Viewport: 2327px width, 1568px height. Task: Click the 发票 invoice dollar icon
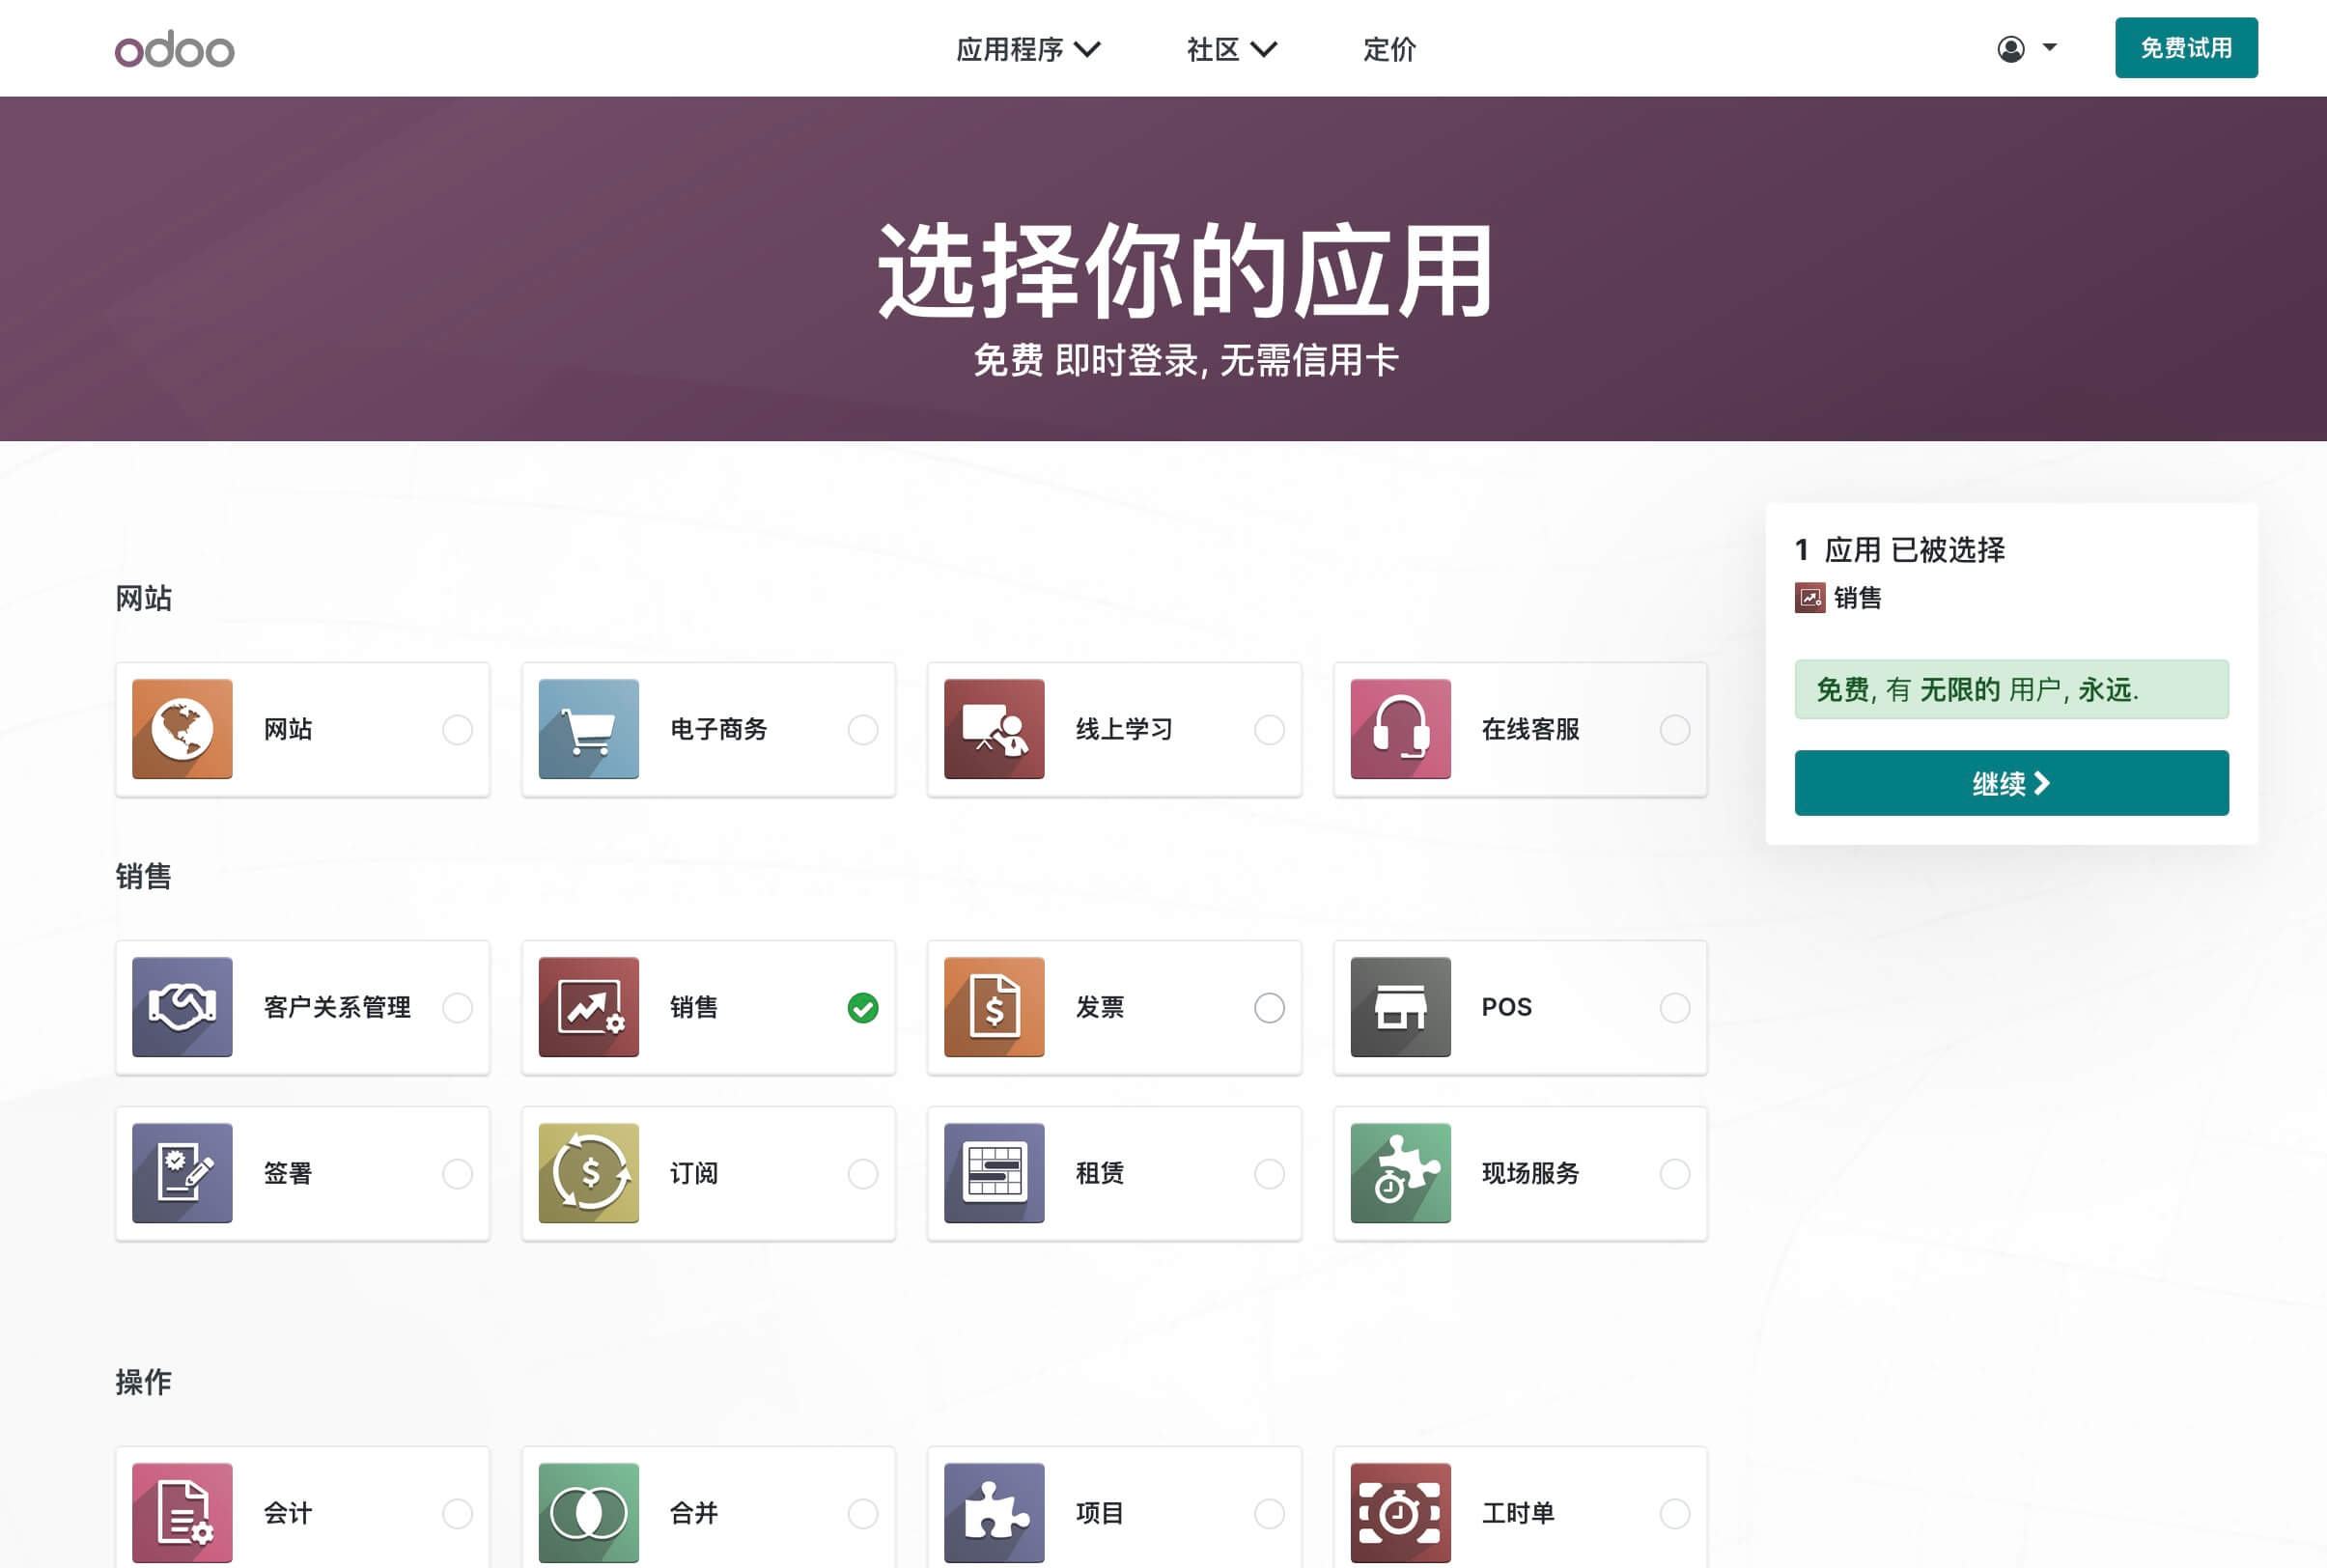click(994, 1007)
